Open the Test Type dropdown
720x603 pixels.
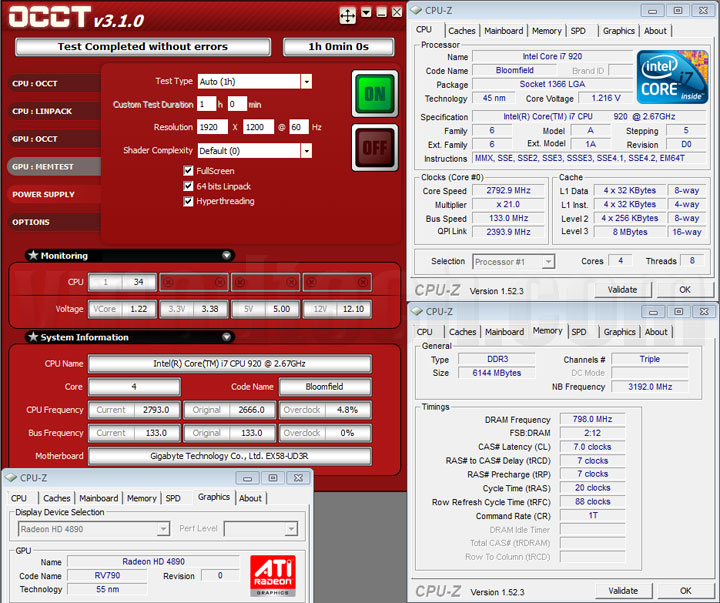tap(306, 82)
